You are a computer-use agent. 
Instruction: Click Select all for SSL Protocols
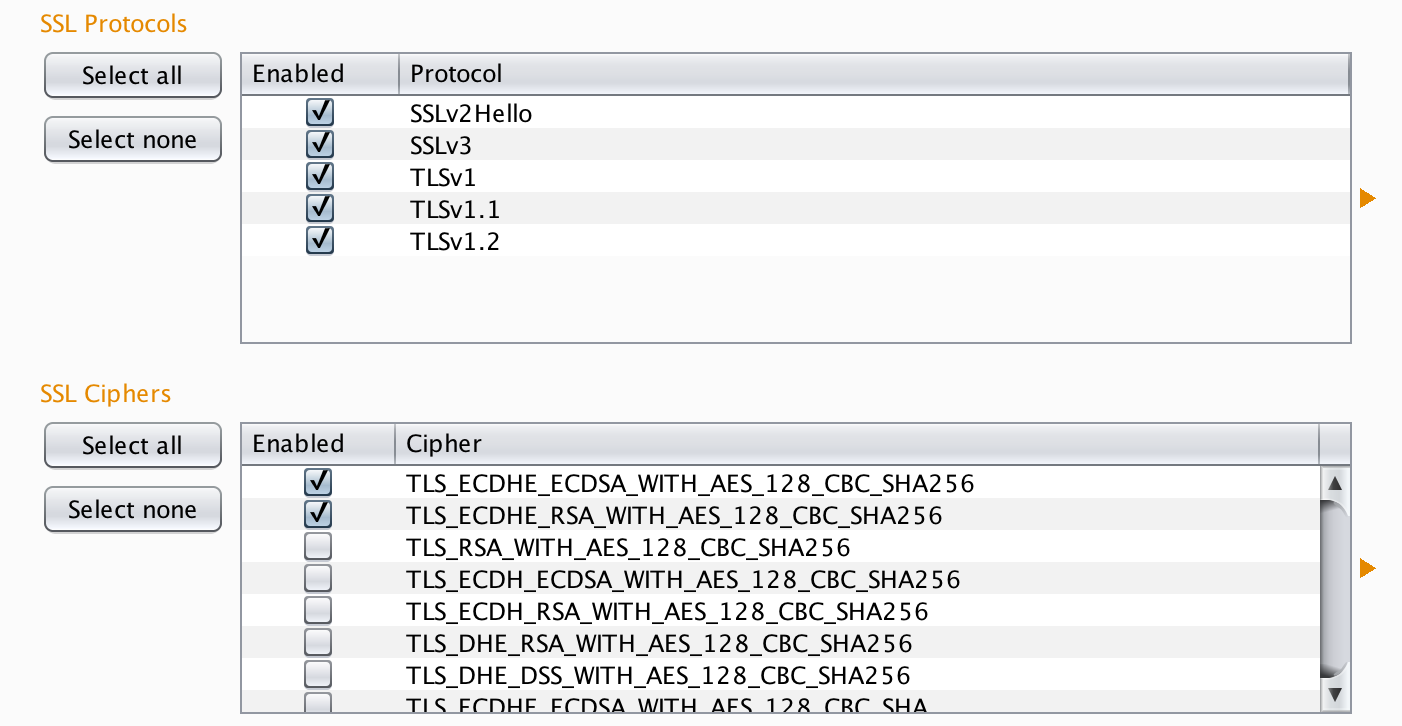click(132, 76)
